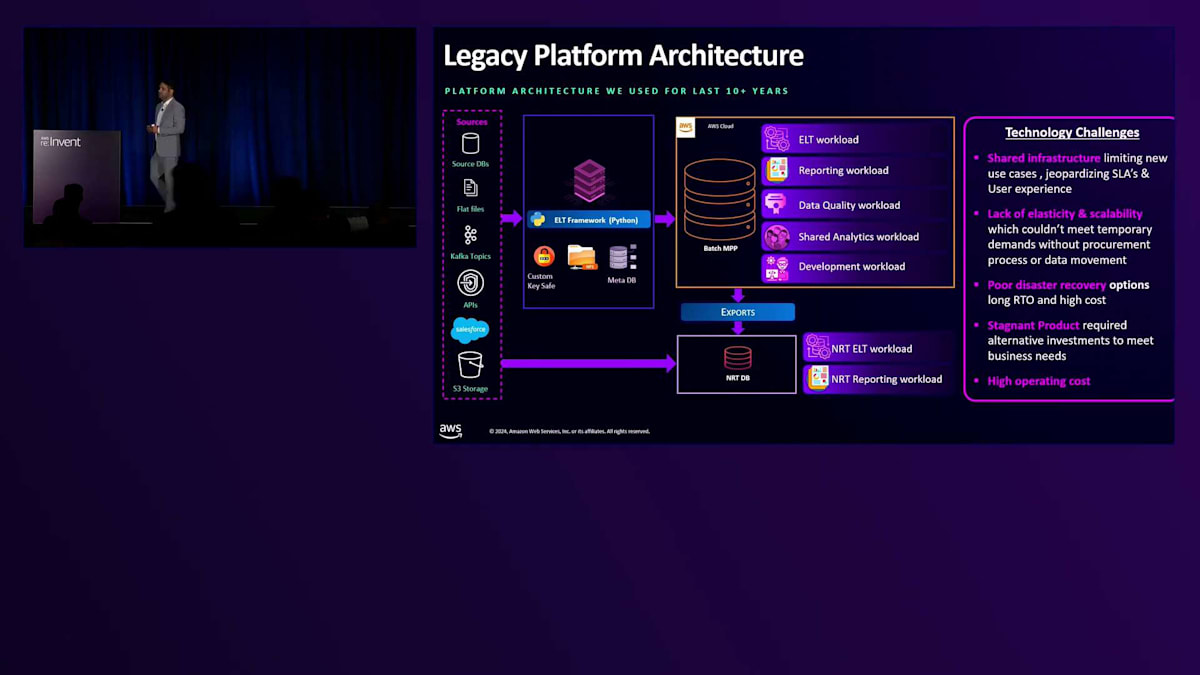The image size is (1200, 675).
Task: Click the 'Stagnant Product' bullet text
Action: pos(1034,325)
